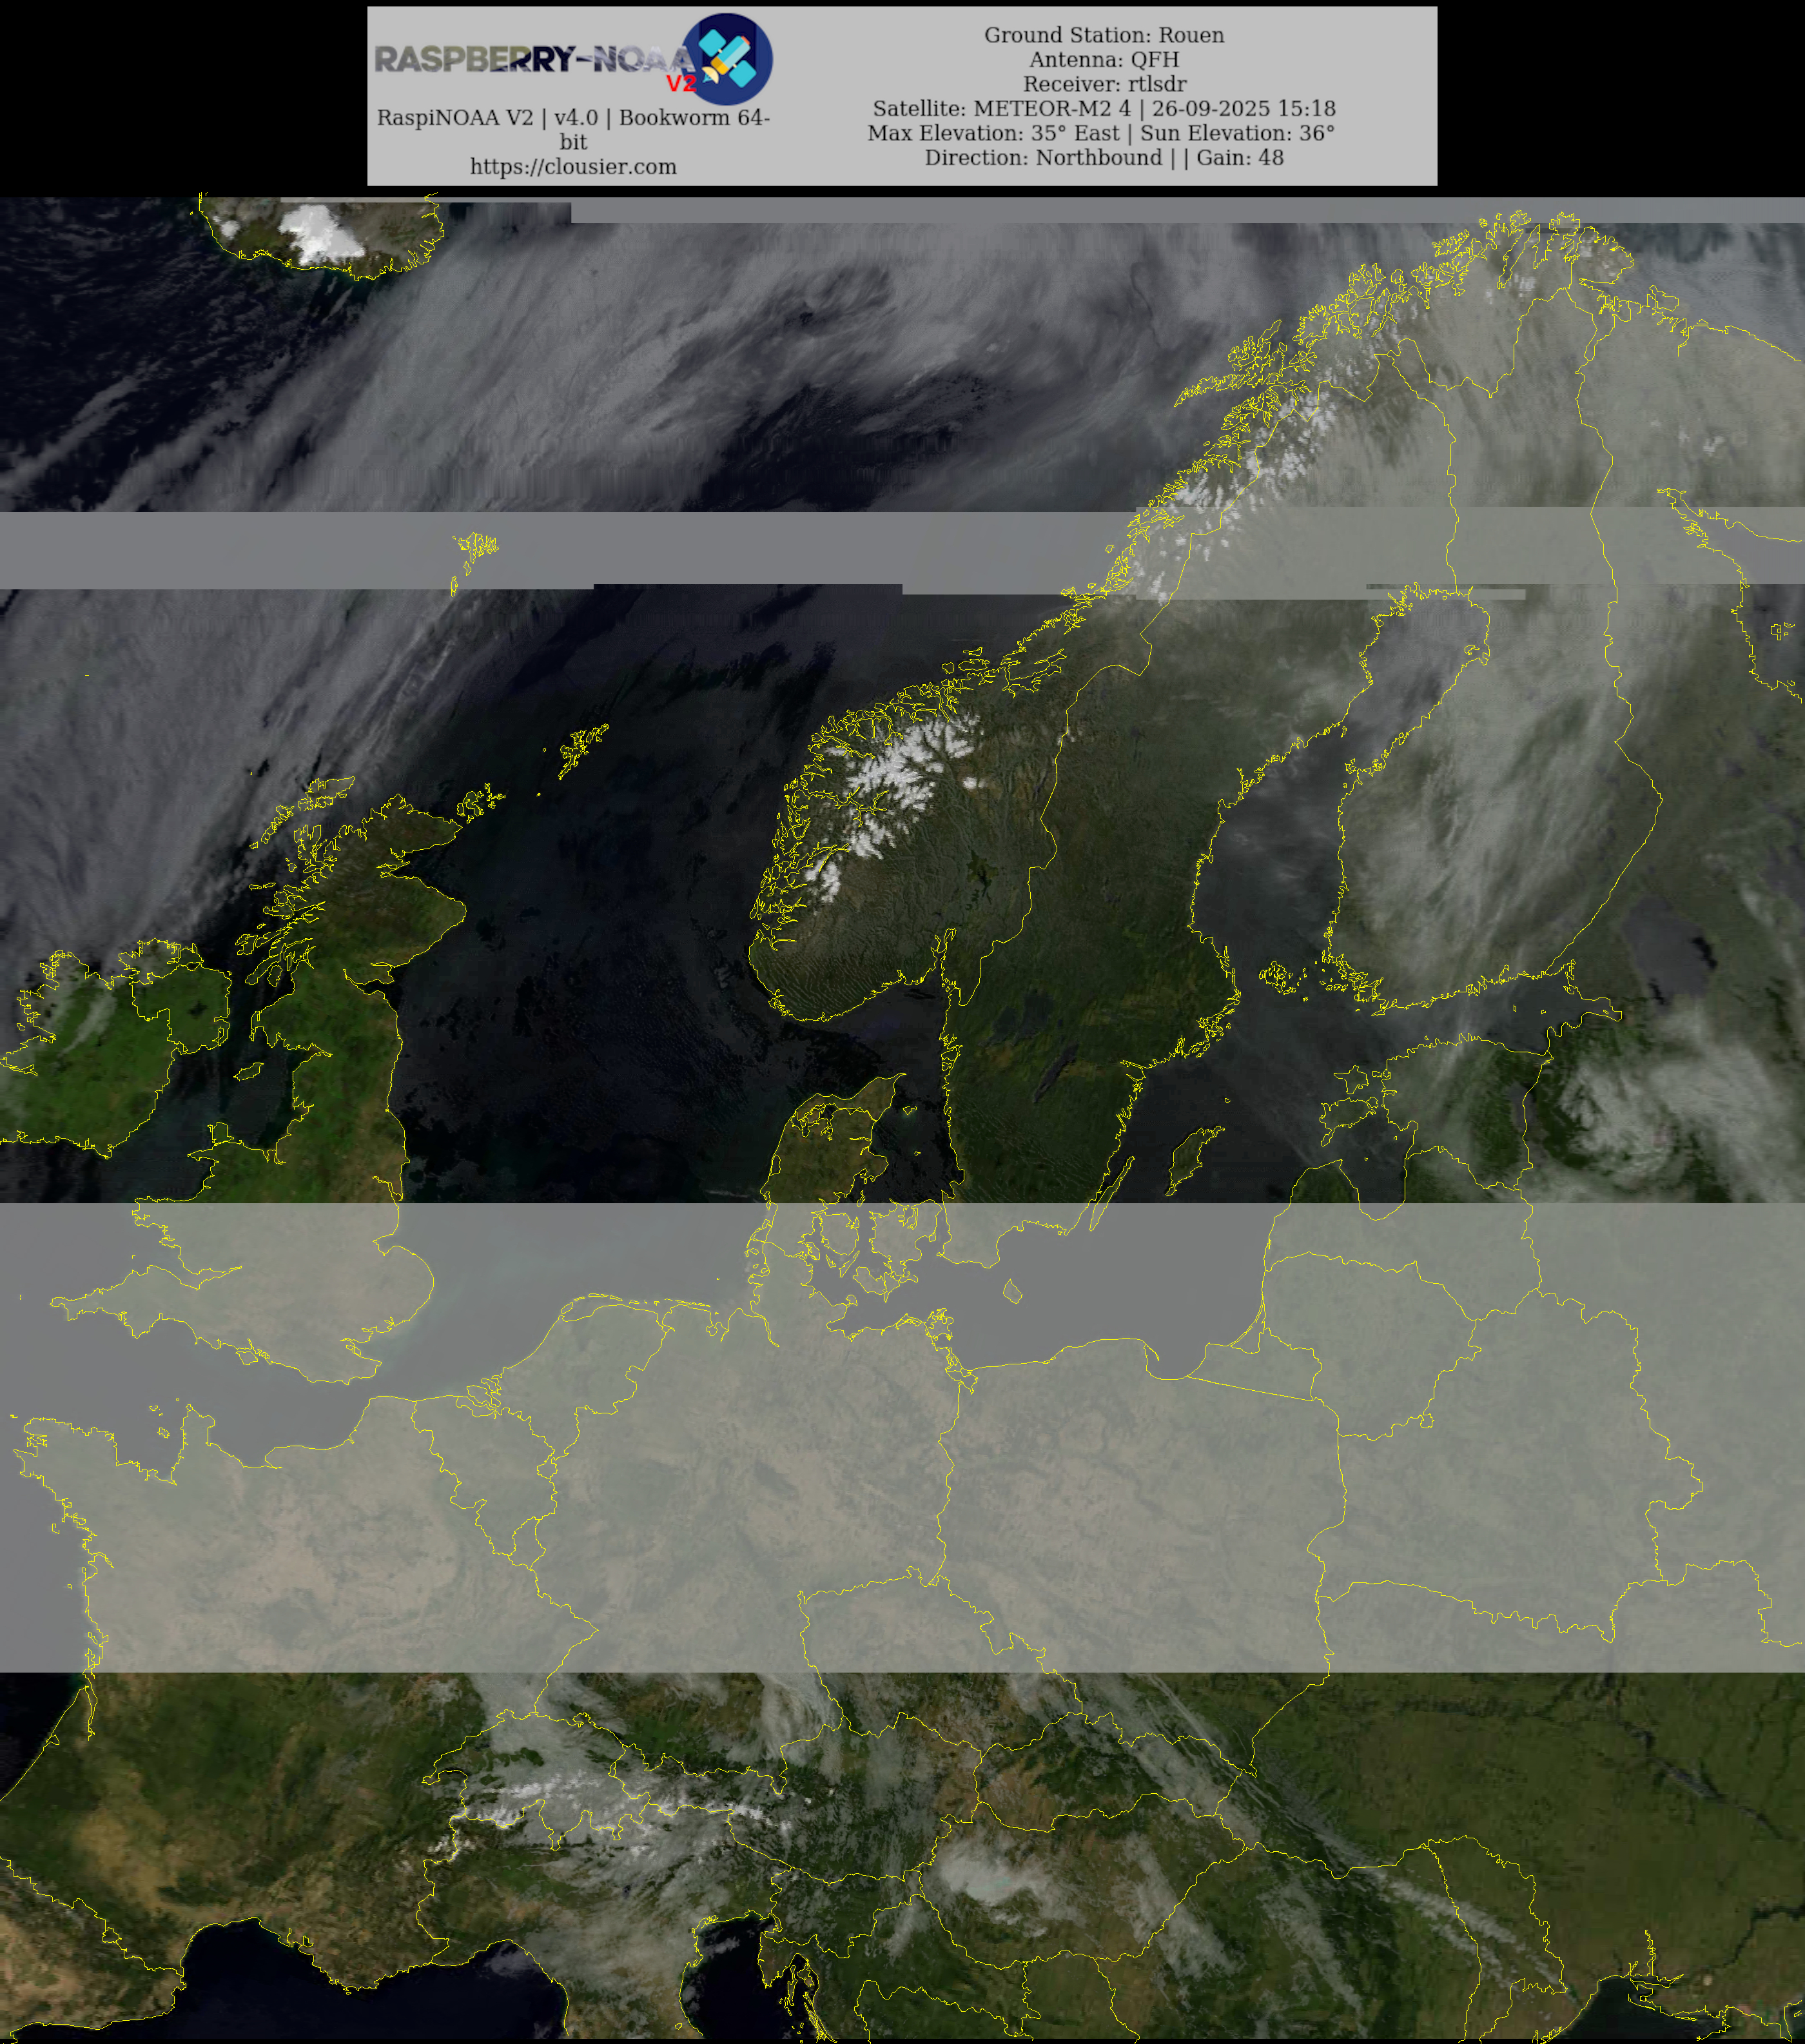Click the Faroe Islands outline
Viewport: 1805px width, 2044px height.
click(x=478, y=547)
